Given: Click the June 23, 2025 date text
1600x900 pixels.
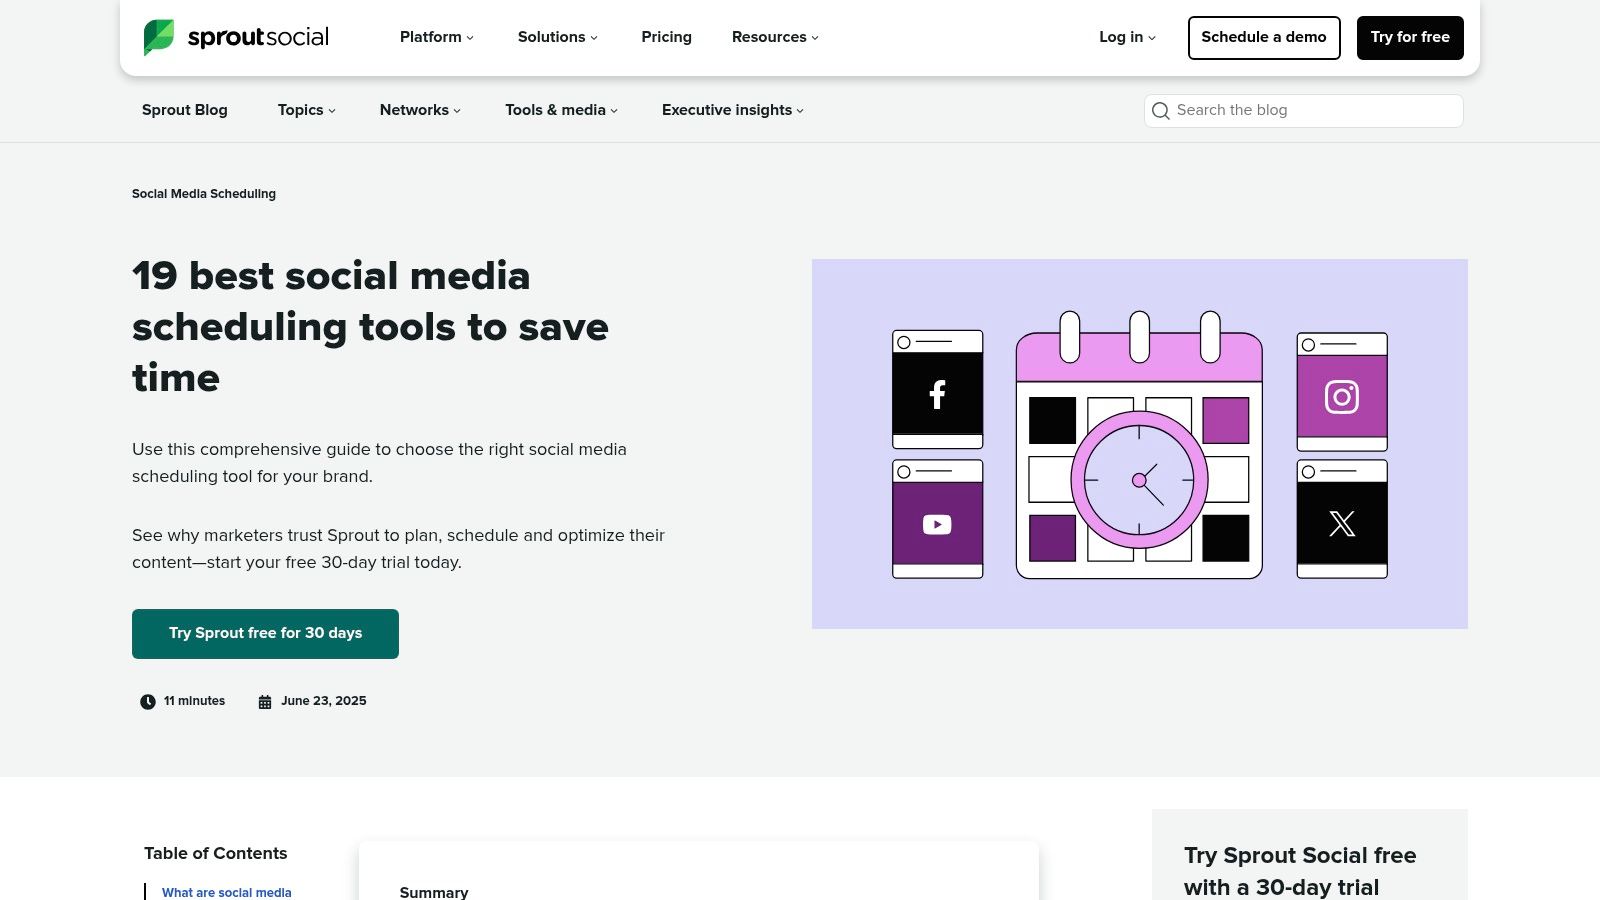Looking at the screenshot, I should click(x=324, y=701).
